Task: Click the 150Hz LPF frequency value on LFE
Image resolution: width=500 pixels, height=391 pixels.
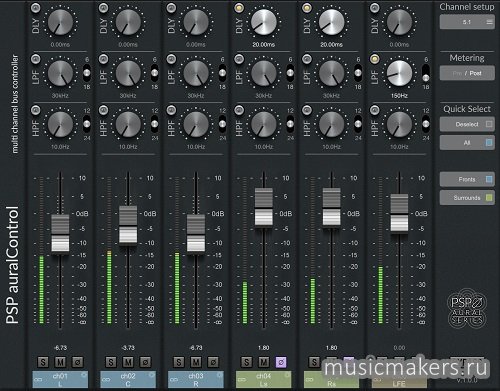Action: point(399,96)
